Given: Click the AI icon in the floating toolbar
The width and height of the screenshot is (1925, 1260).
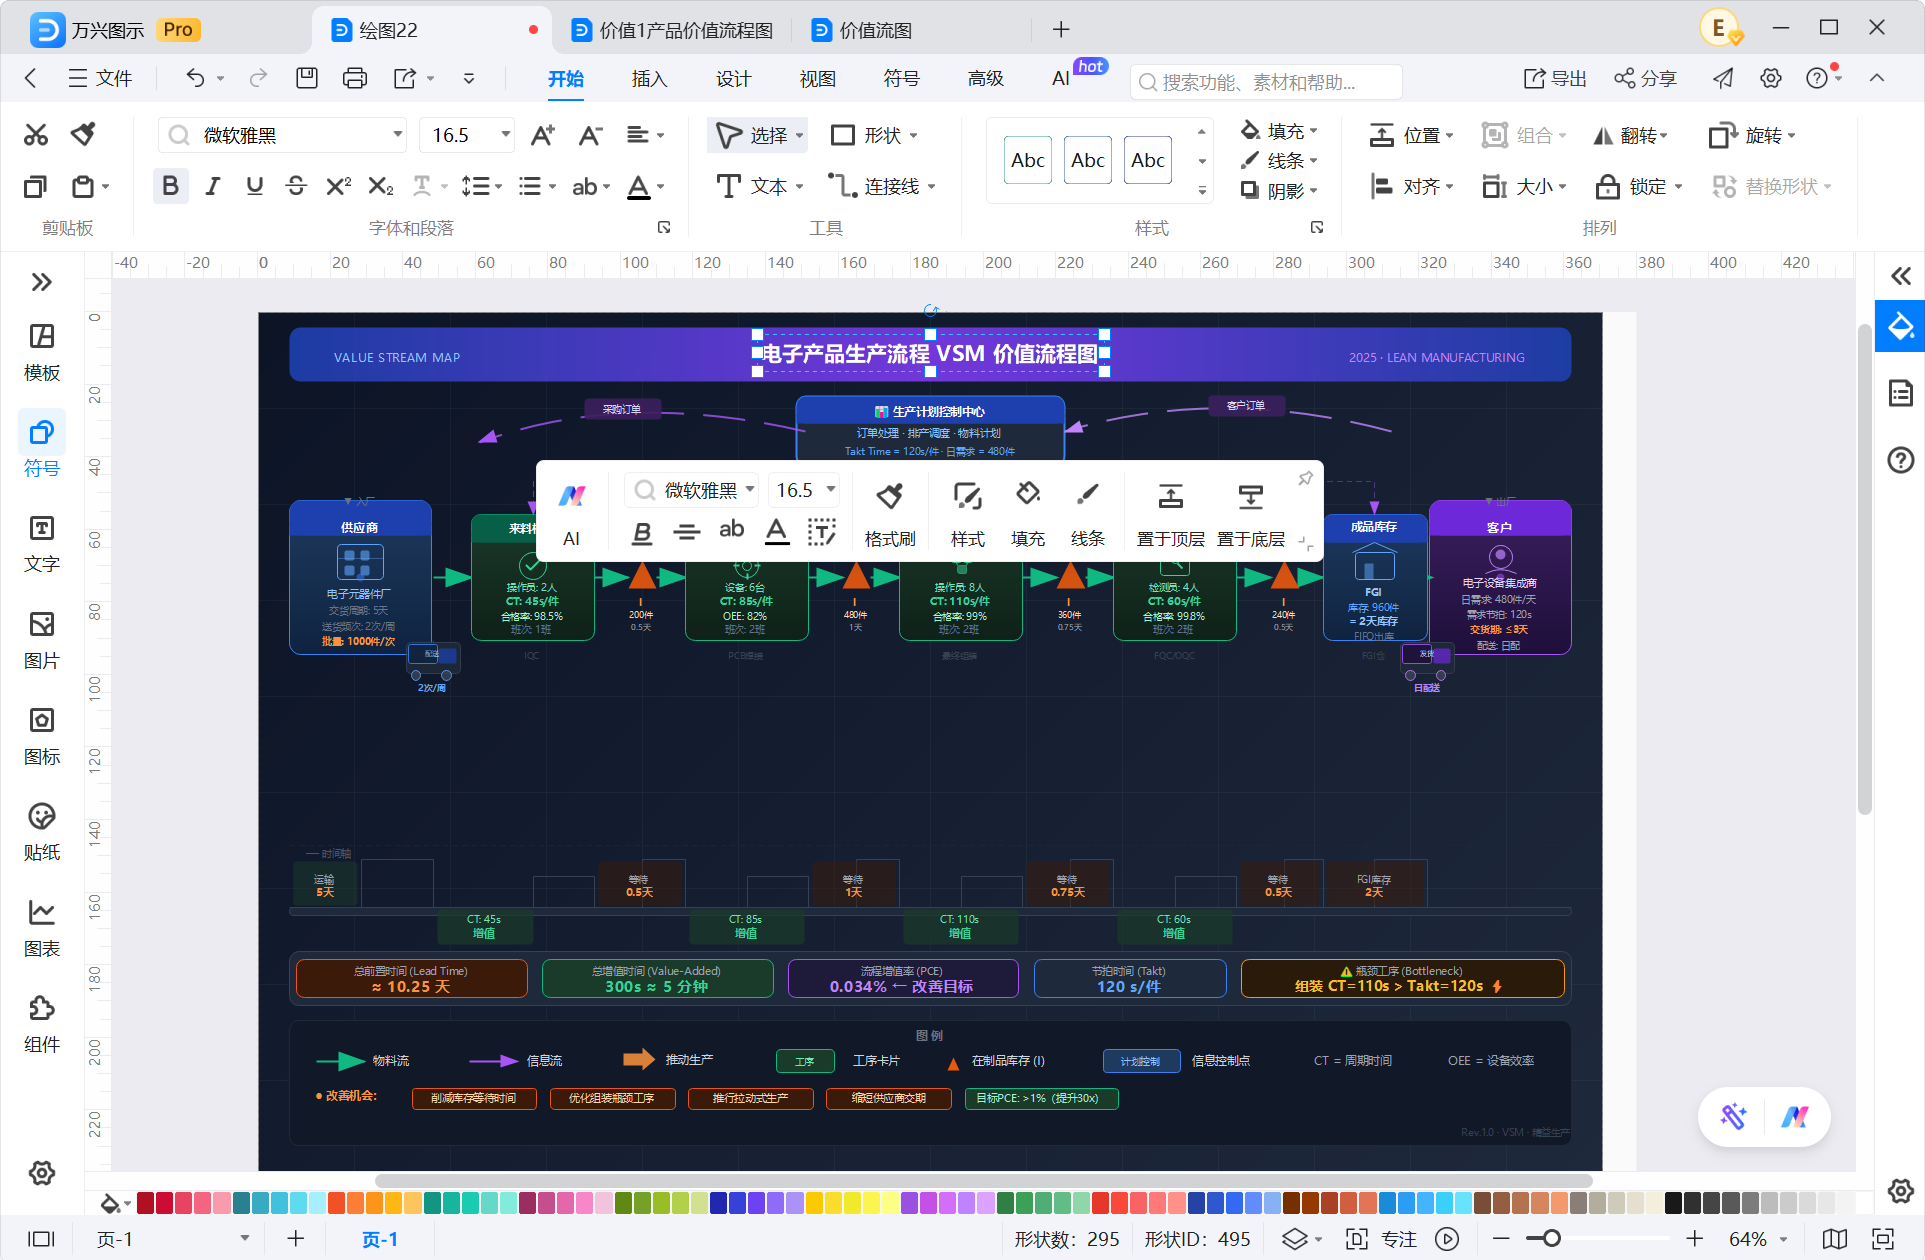Looking at the screenshot, I should coord(572,512).
